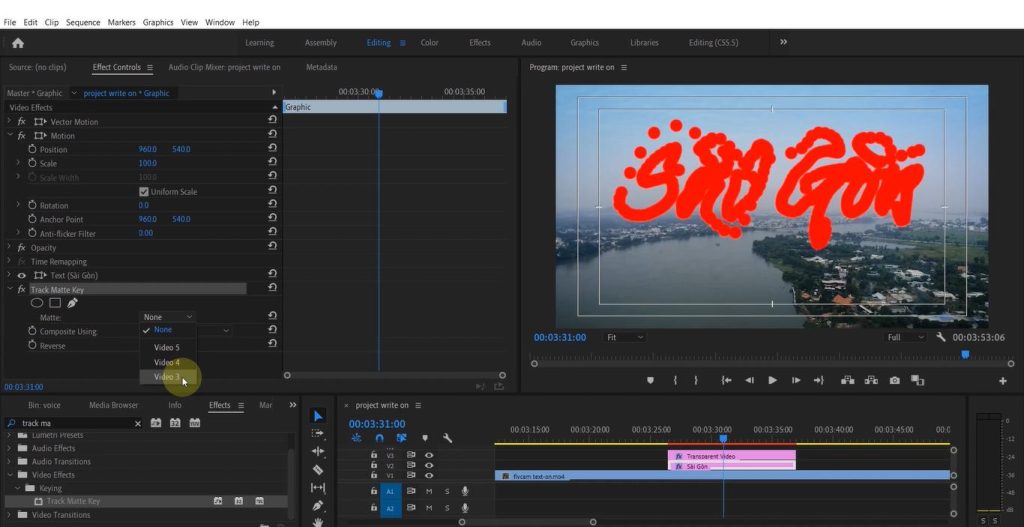Solo audio track A2
Viewport: 1024px width, 527px height.
[x=447, y=508]
